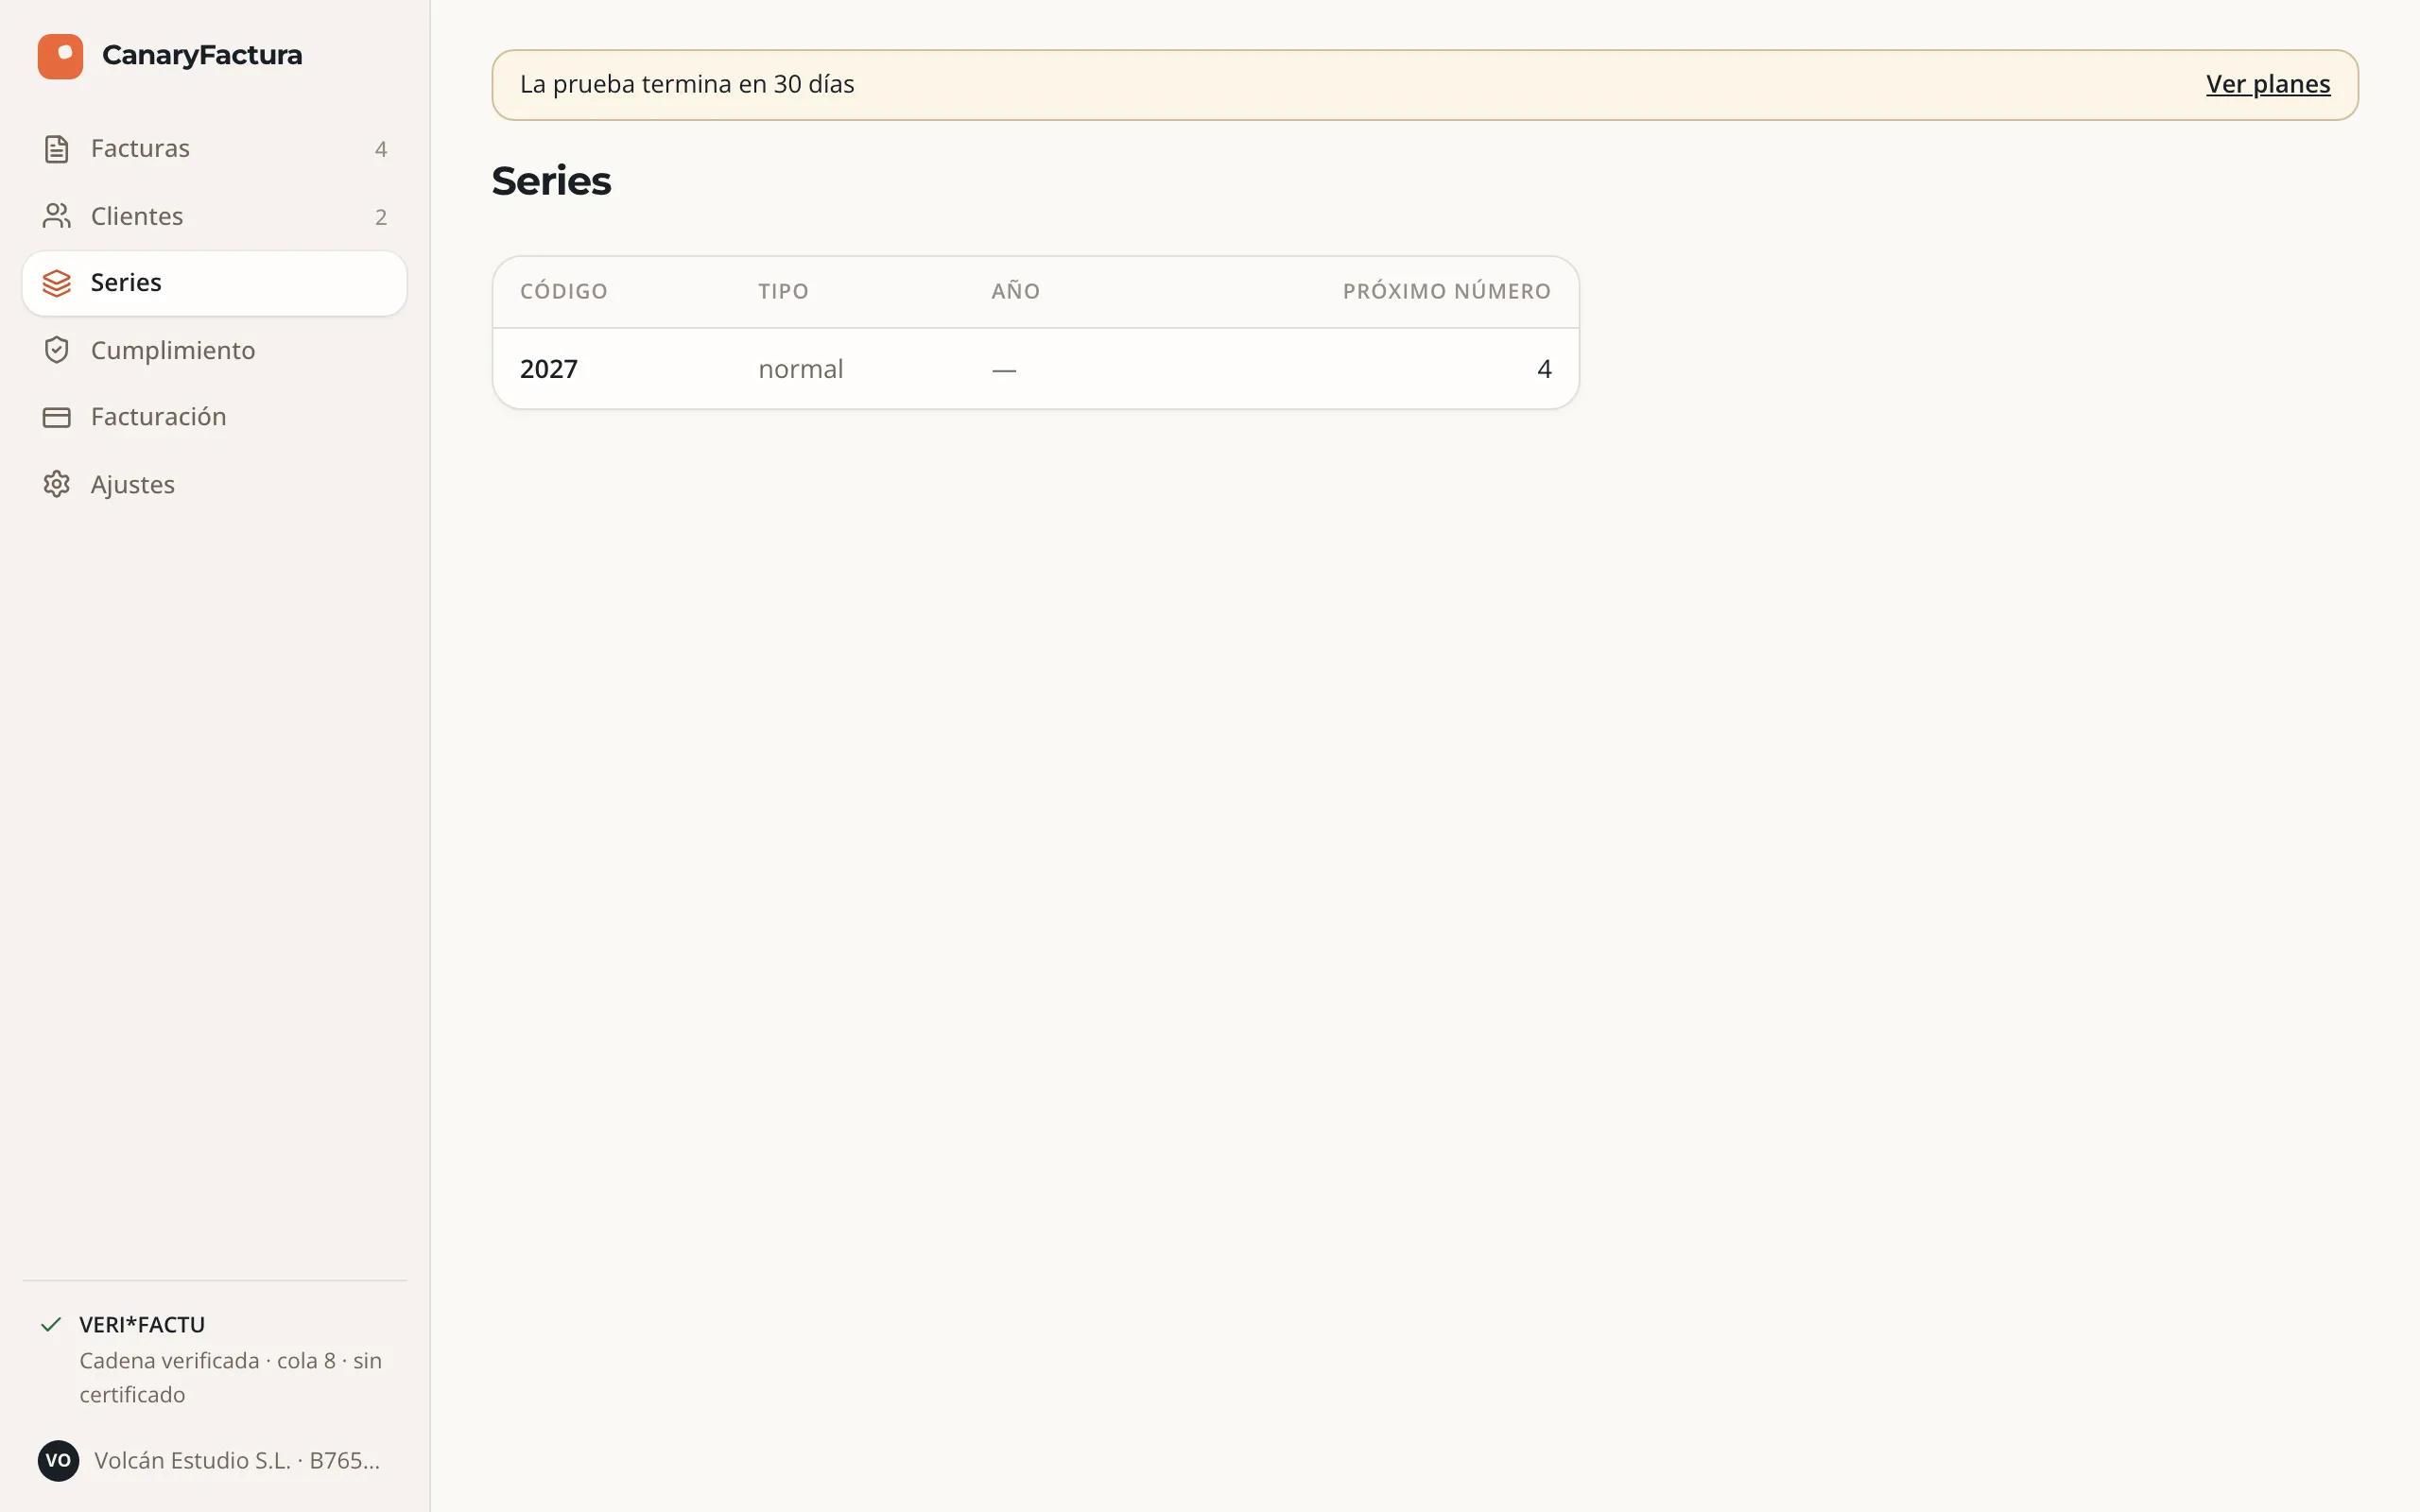Viewport: 2420px width, 1512px height.
Task: Click the VERI*FACTU green checkmark icon
Action: (x=51, y=1324)
